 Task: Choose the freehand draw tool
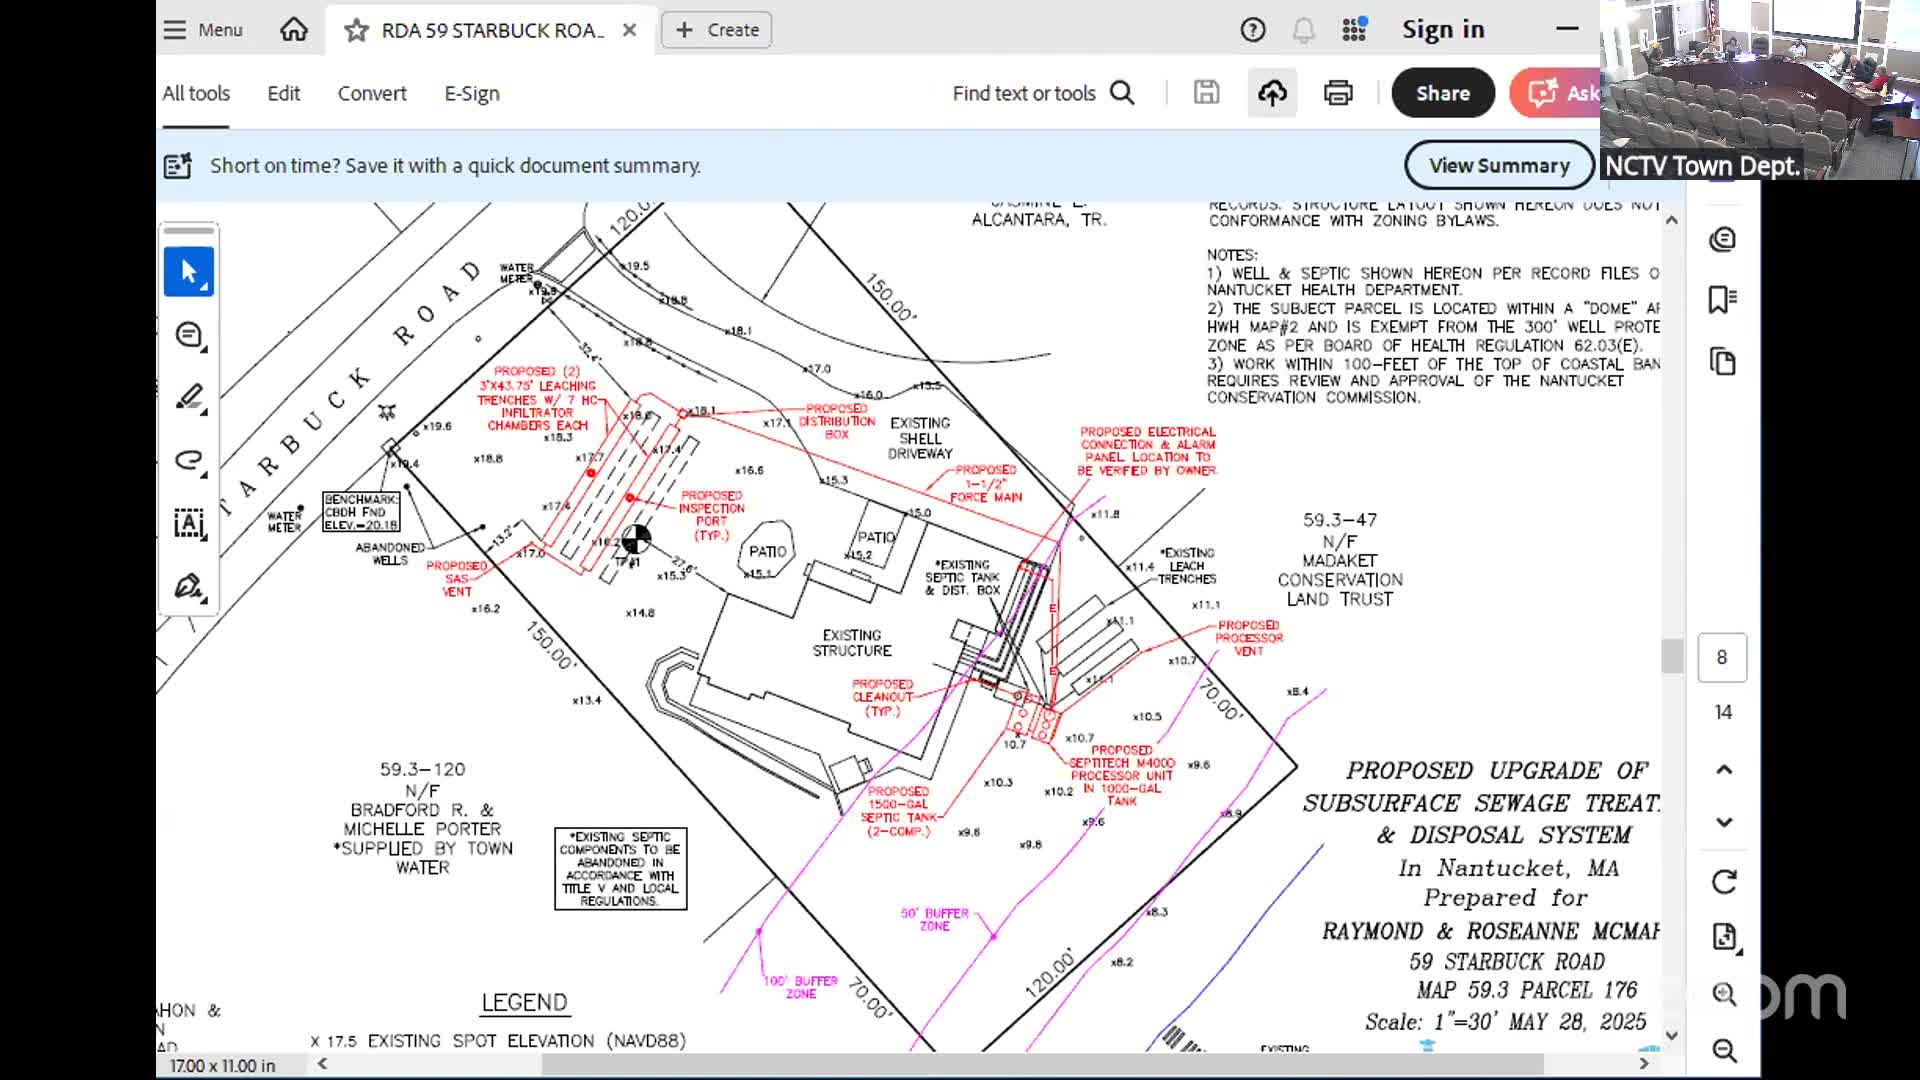[189, 460]
